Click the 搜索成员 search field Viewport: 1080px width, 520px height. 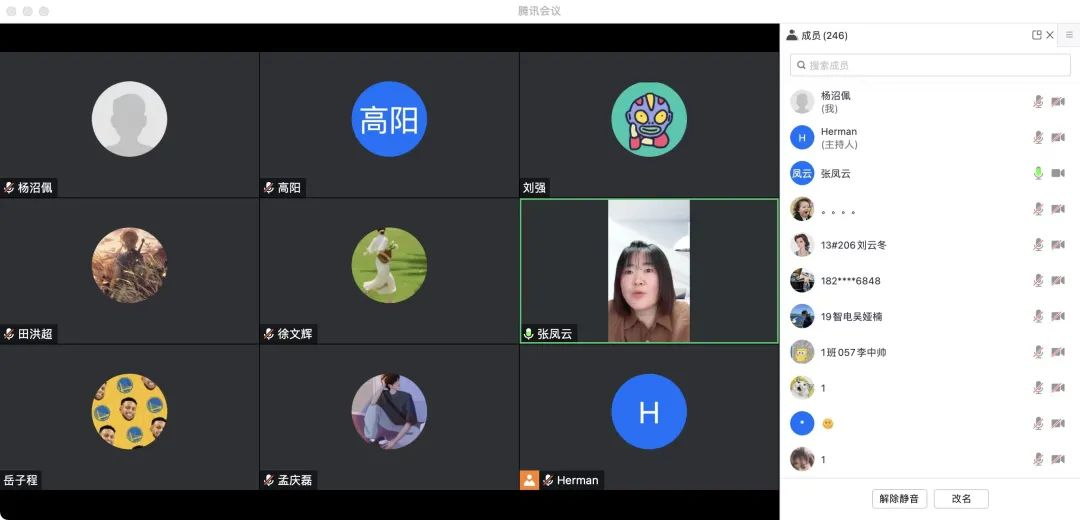pyautogui.click(x=930, y=65)
